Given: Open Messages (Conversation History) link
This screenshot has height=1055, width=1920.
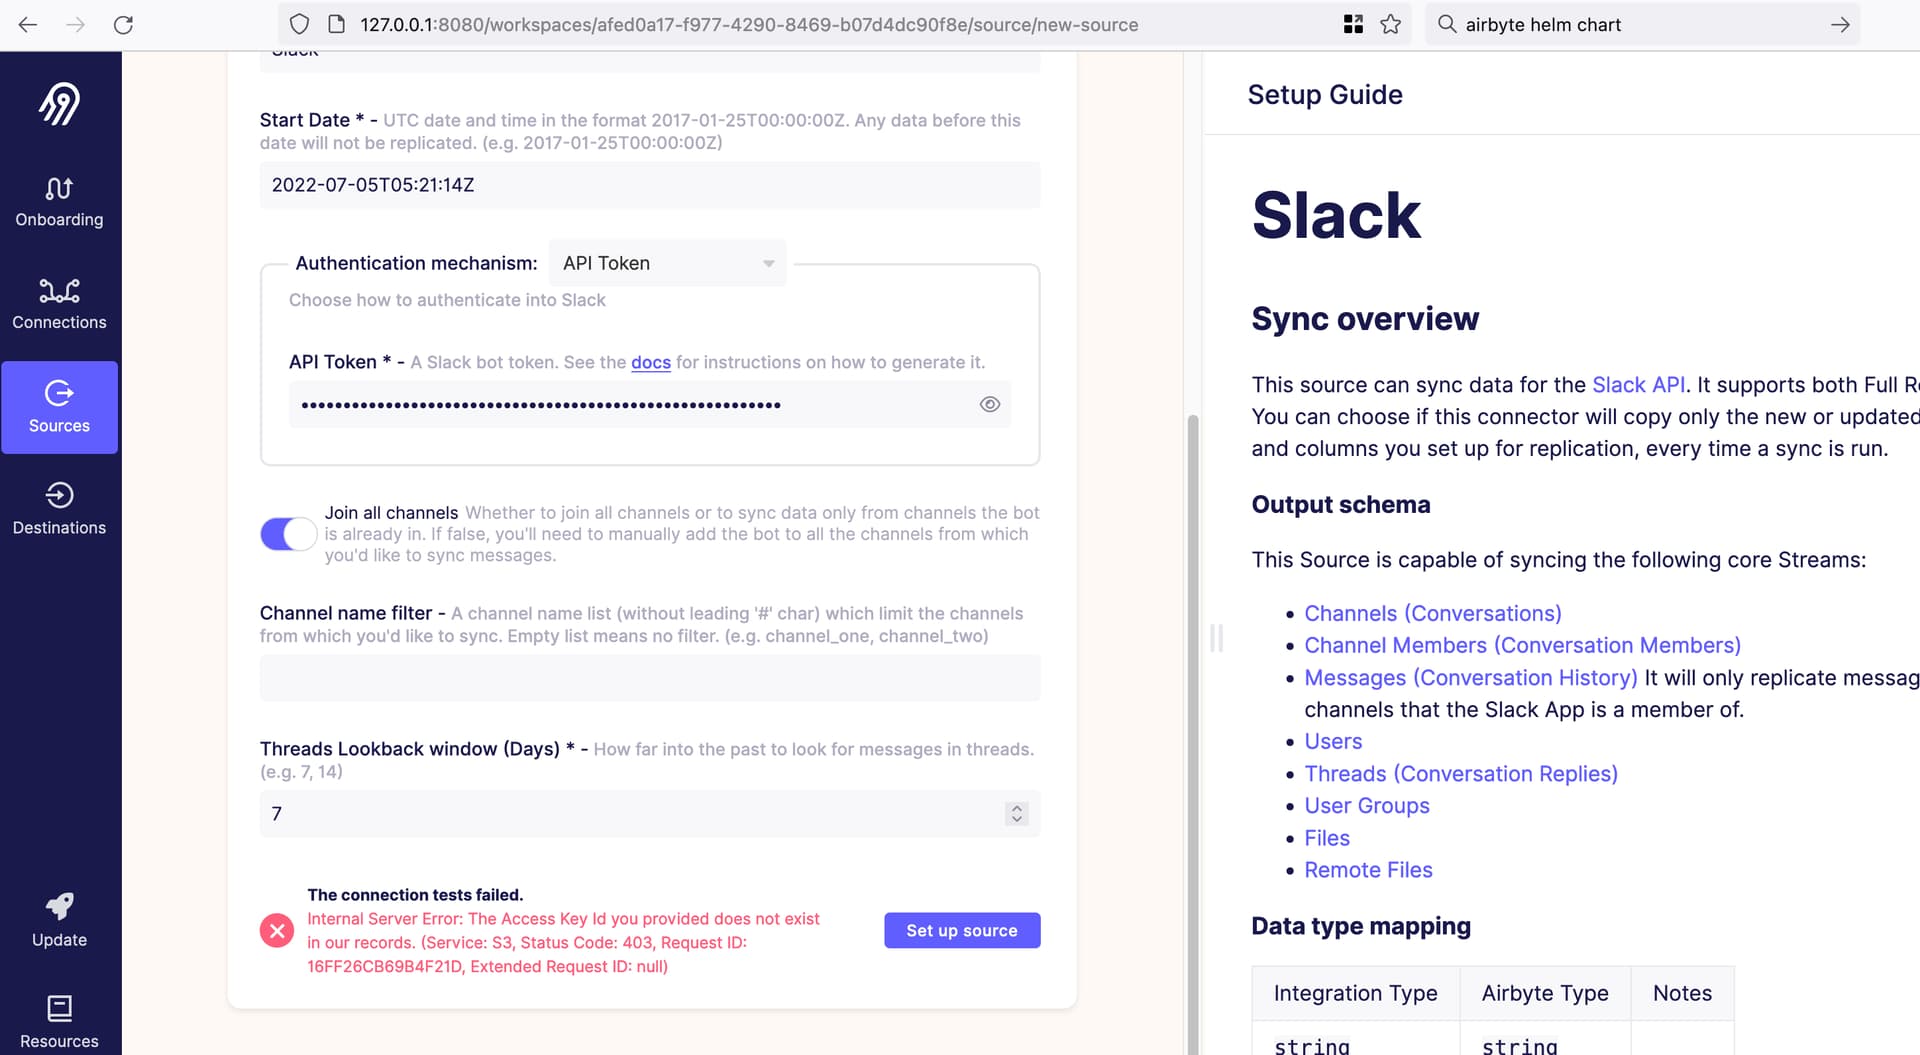Looking at the screenshot, I should 1471,677.
